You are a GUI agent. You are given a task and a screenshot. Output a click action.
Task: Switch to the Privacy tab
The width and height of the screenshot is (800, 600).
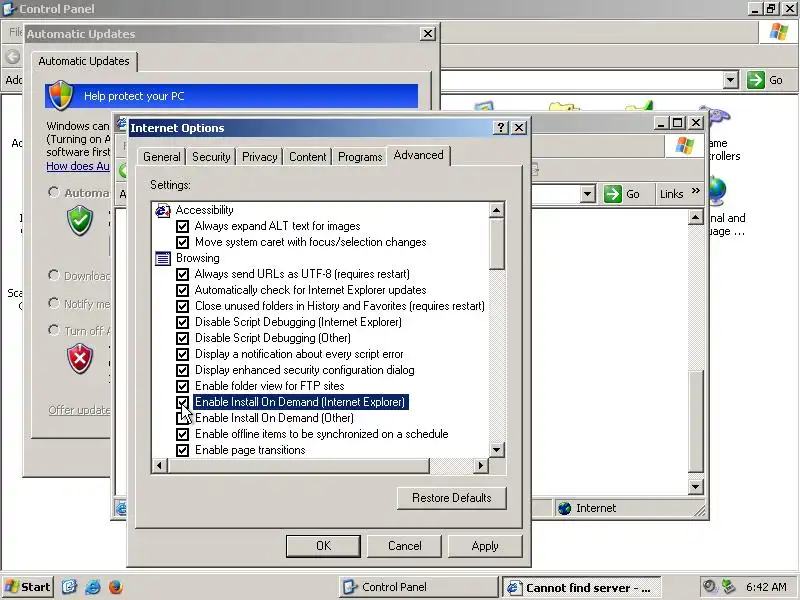[x=260, y=157]
